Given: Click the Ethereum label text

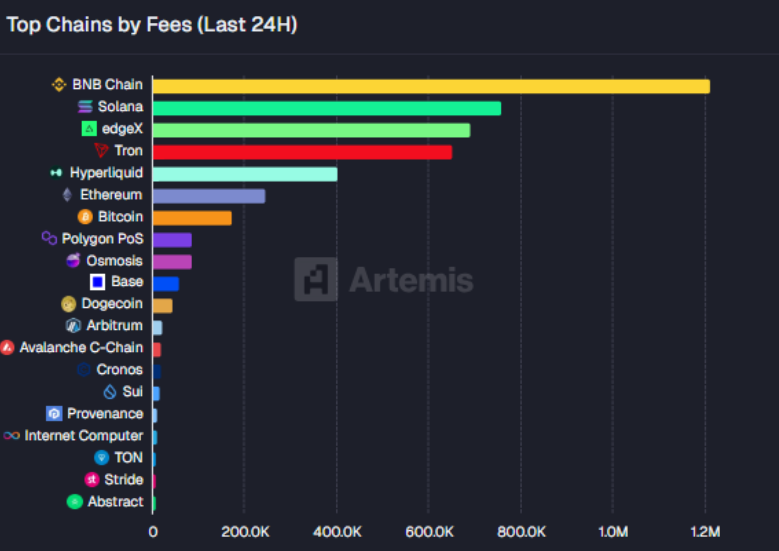Looking at the screenshot, I should (111, 195).
